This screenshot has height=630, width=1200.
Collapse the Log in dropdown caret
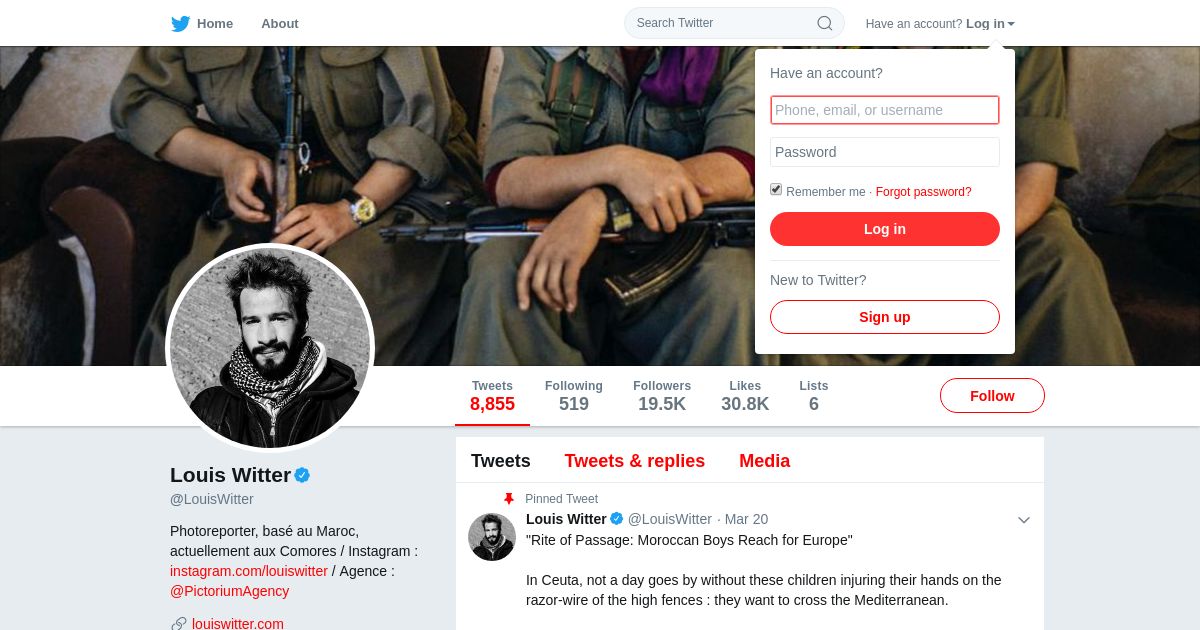(x=1011, y=24)
